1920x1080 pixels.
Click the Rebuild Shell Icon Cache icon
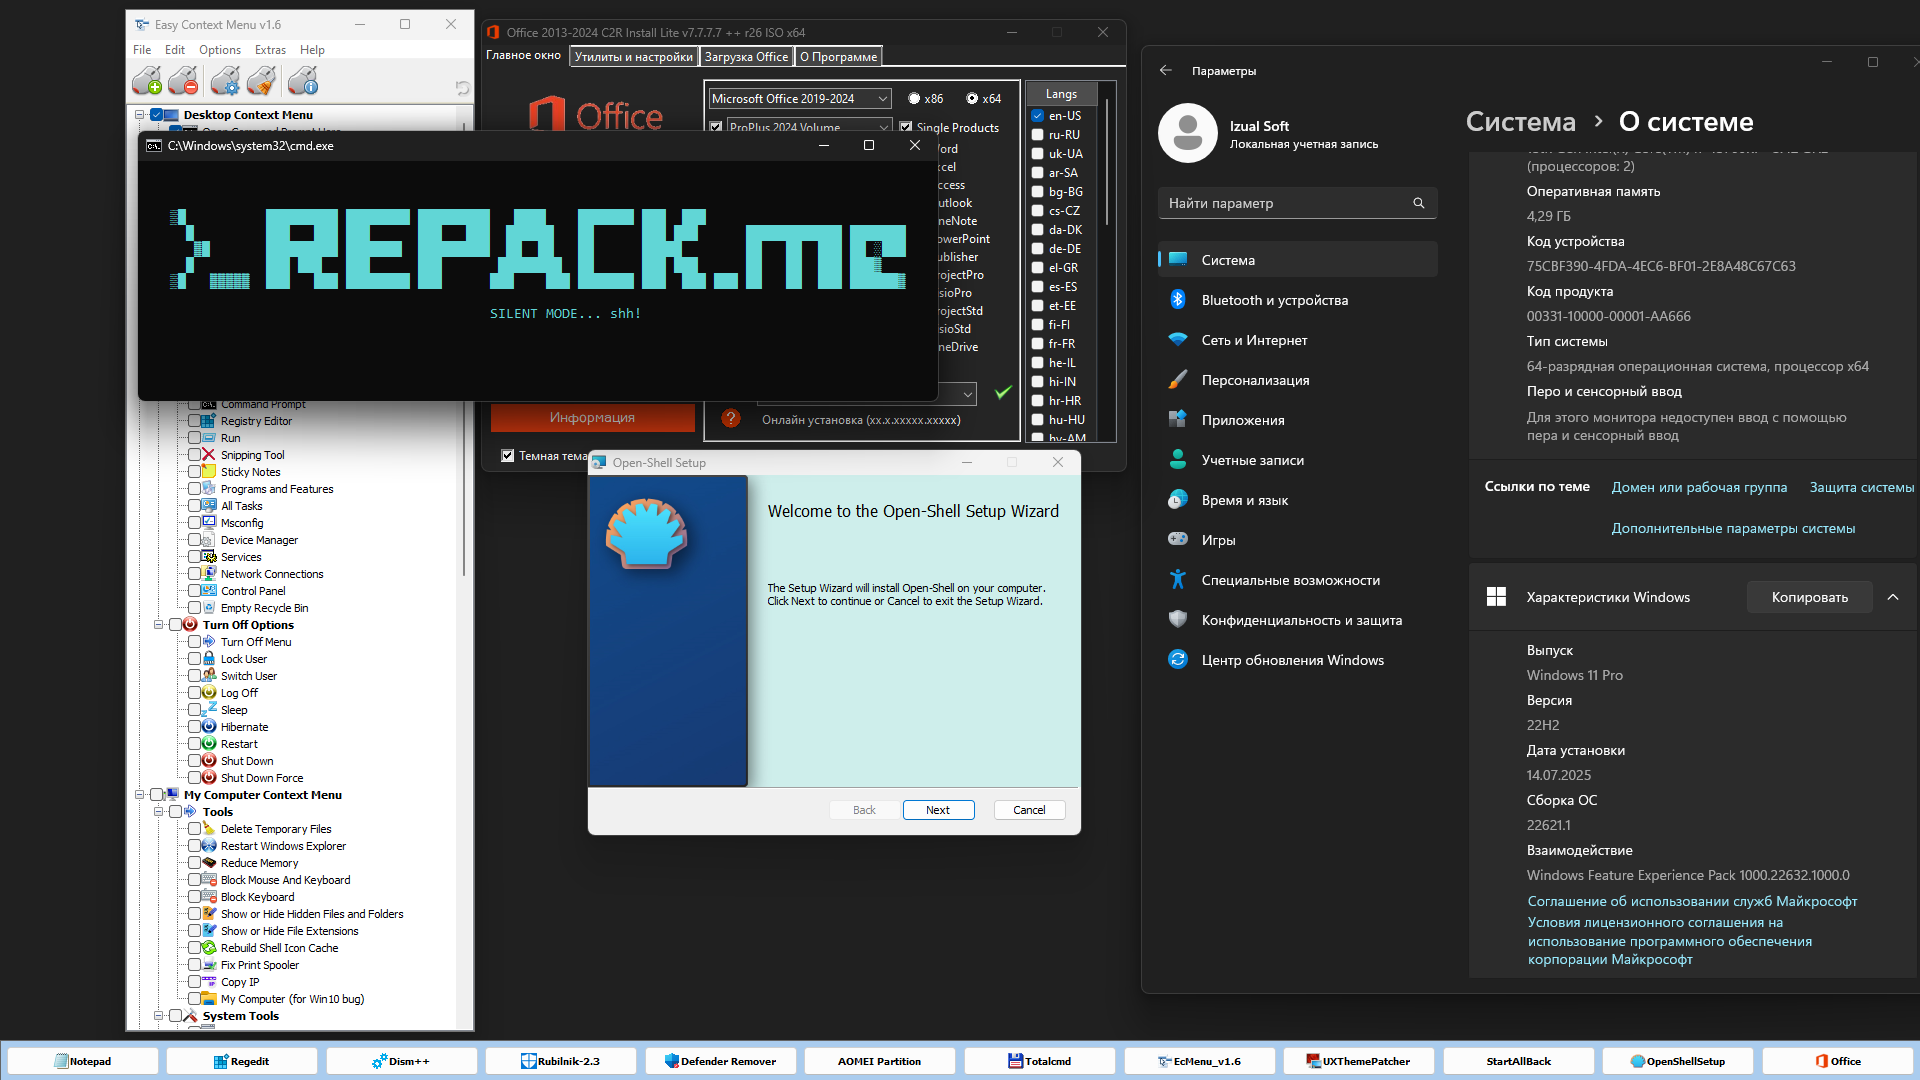click(x=209, y=948)
